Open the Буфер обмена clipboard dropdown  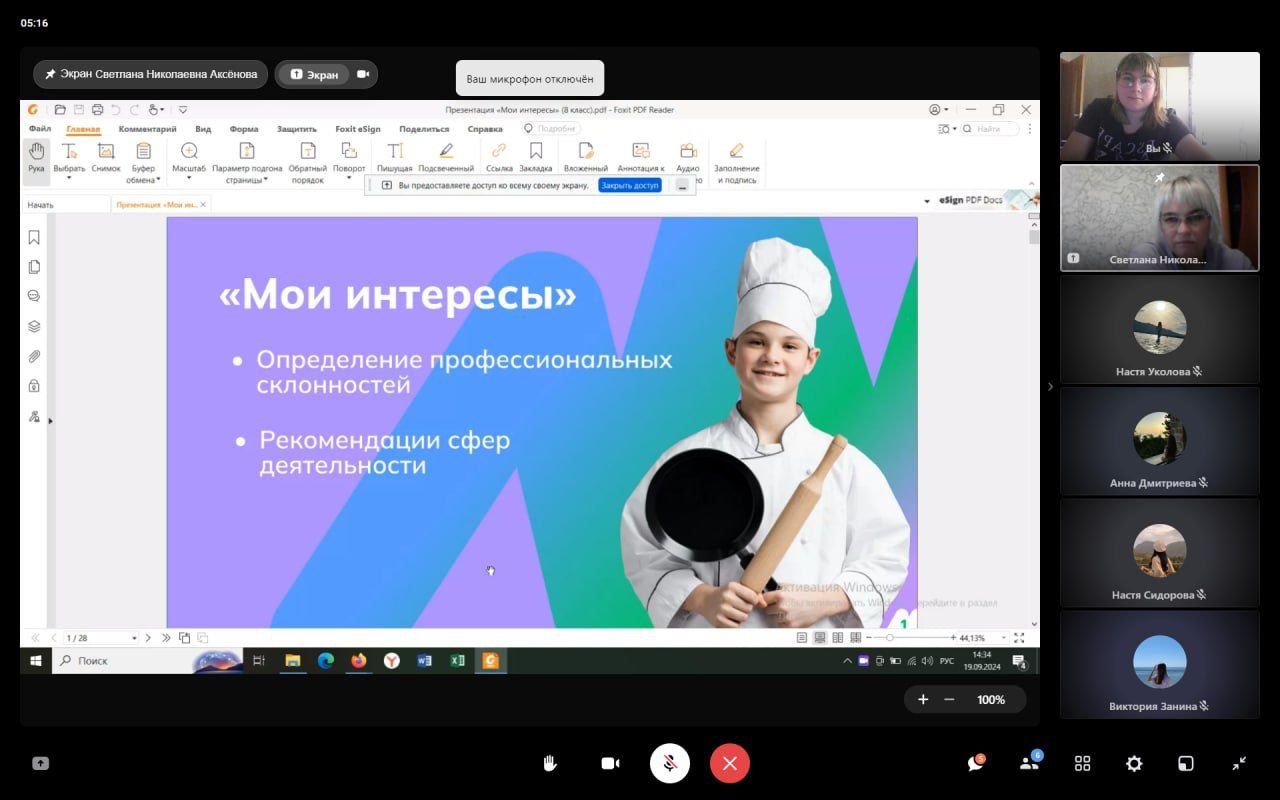143,162
